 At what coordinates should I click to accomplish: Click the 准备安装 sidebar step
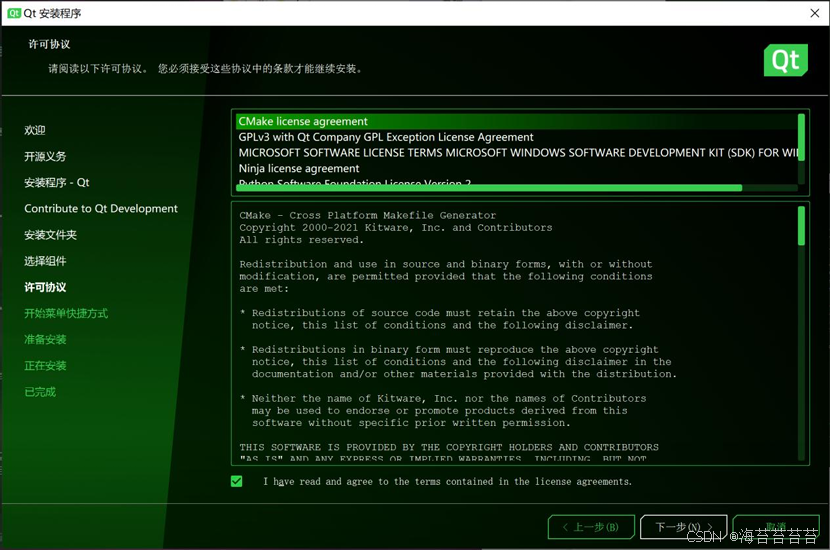tap(45, 339)
